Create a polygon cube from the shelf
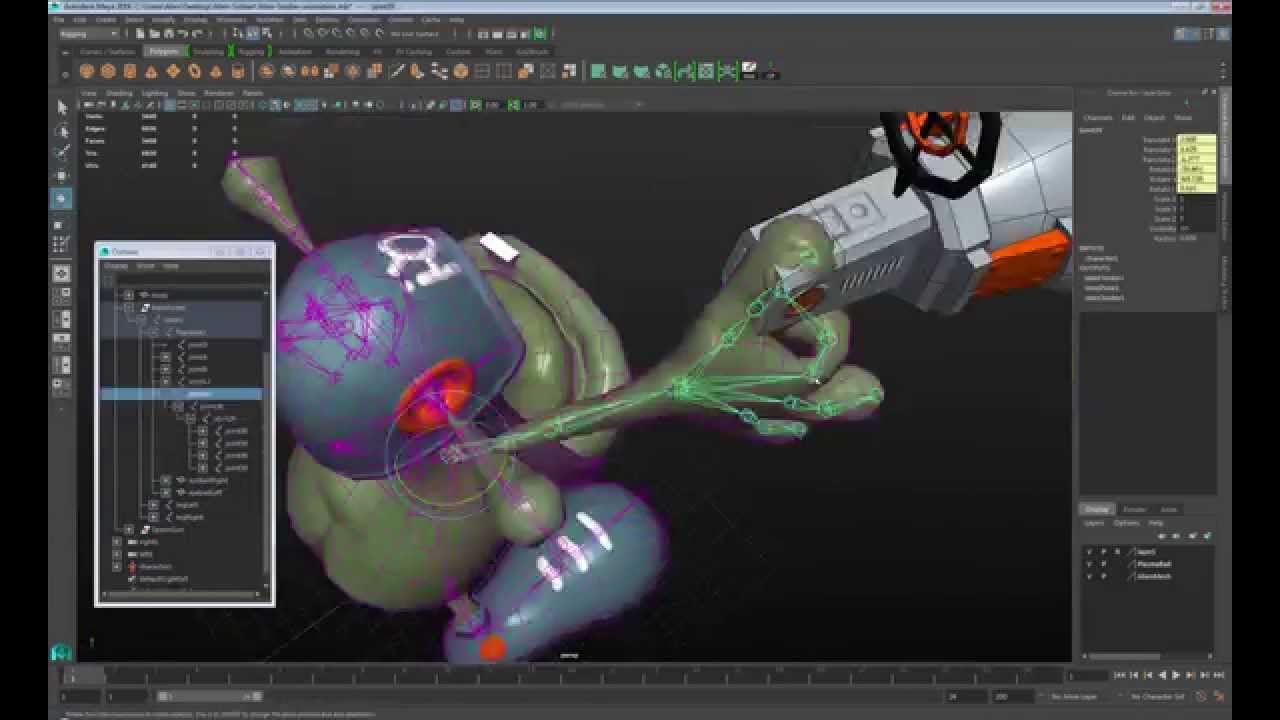 108,71
